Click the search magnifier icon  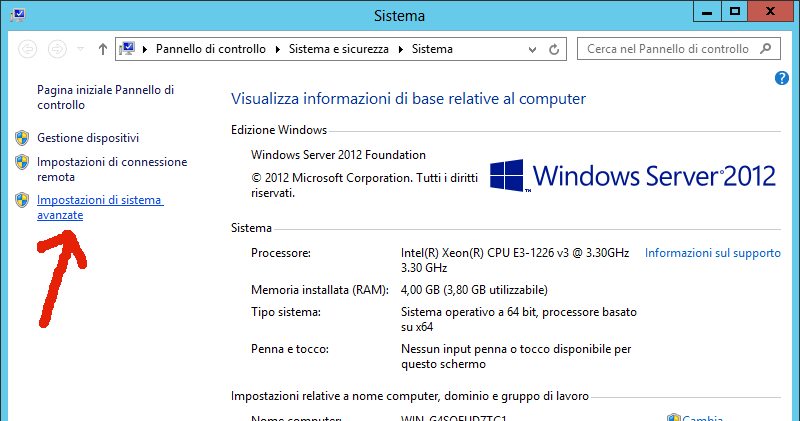(x=765, y=49)
